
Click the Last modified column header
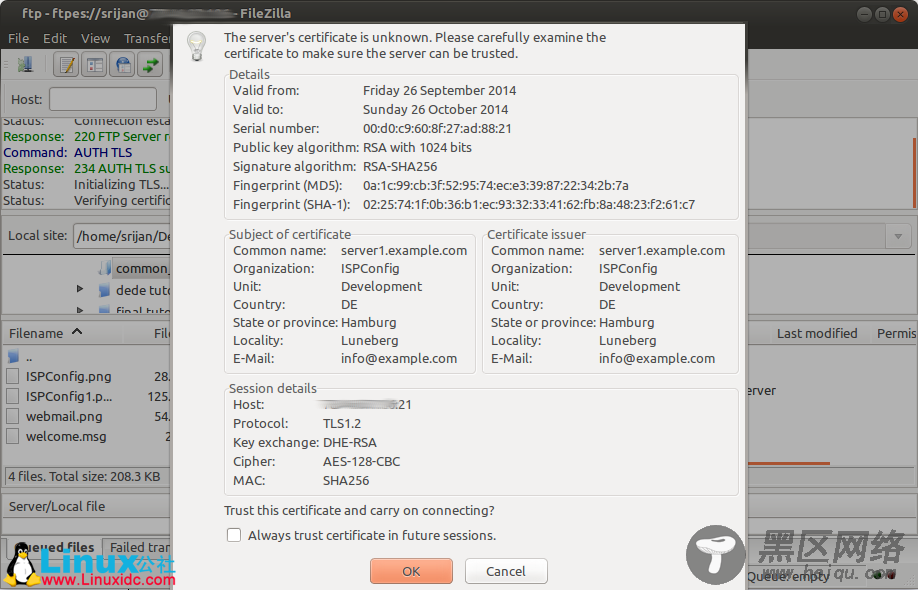click(817, 333)
